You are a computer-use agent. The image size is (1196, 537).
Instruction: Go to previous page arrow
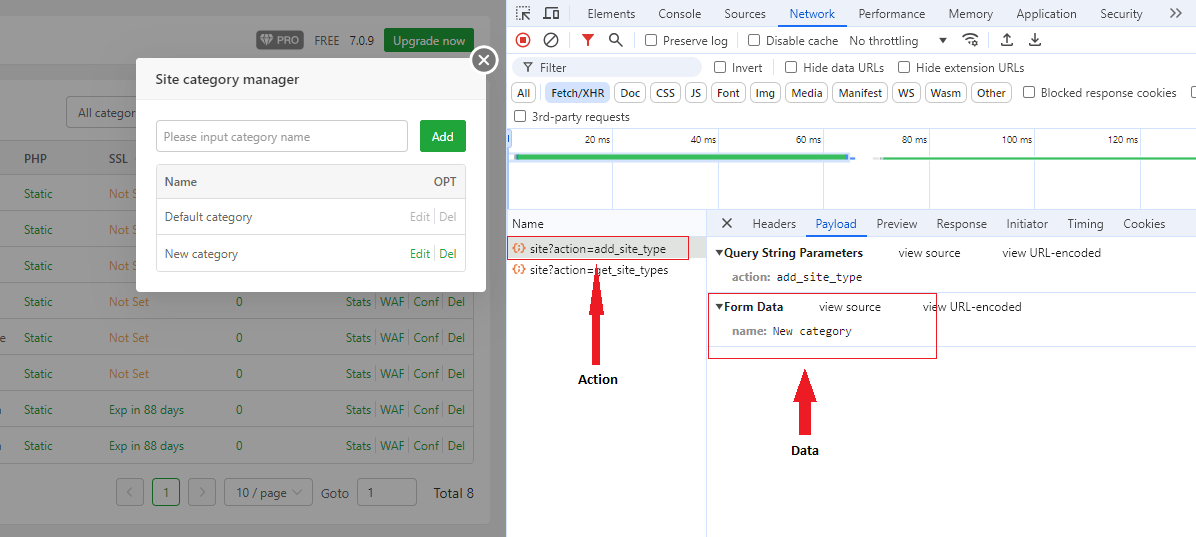pos(130,493)
